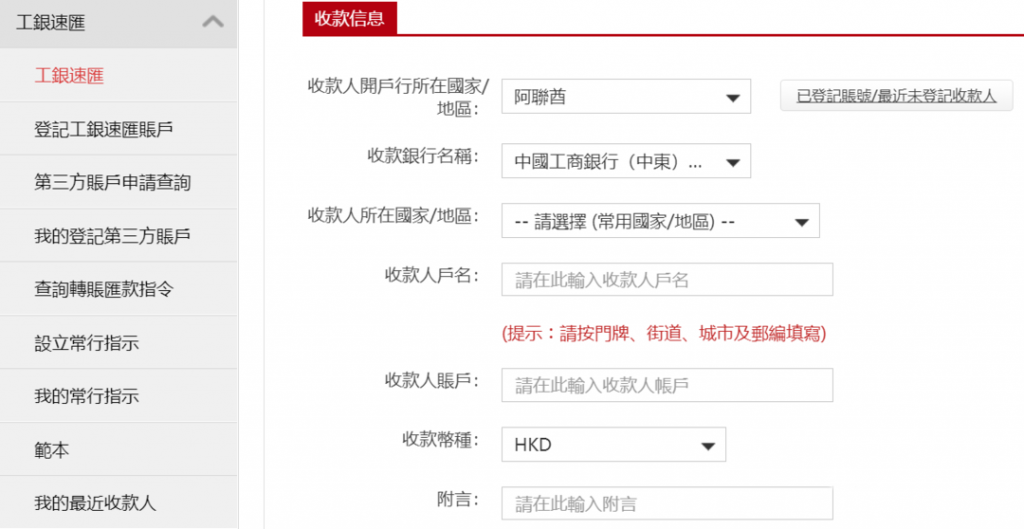Open 第三方賬戶申請查詢 page
1024x529 pixels.
[x=112, y=182]
